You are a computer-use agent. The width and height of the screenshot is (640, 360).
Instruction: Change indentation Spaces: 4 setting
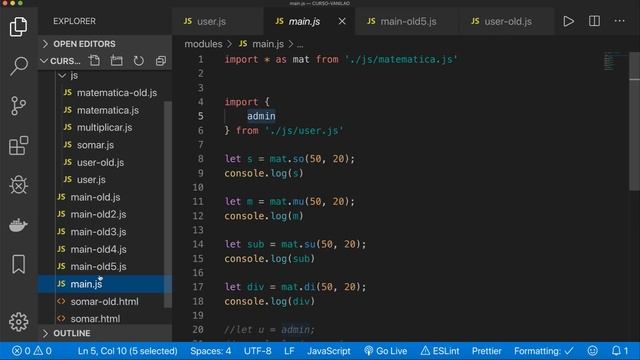pos(211,351)
